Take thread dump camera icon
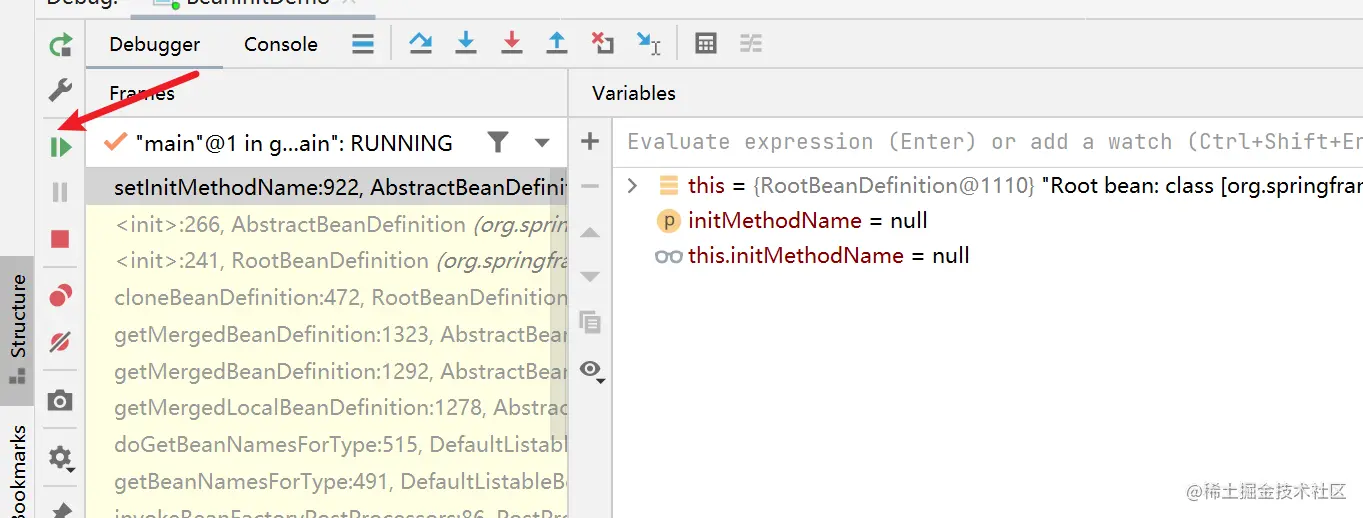The width and height of the screenshot is (1363, 518). point(60,401)
